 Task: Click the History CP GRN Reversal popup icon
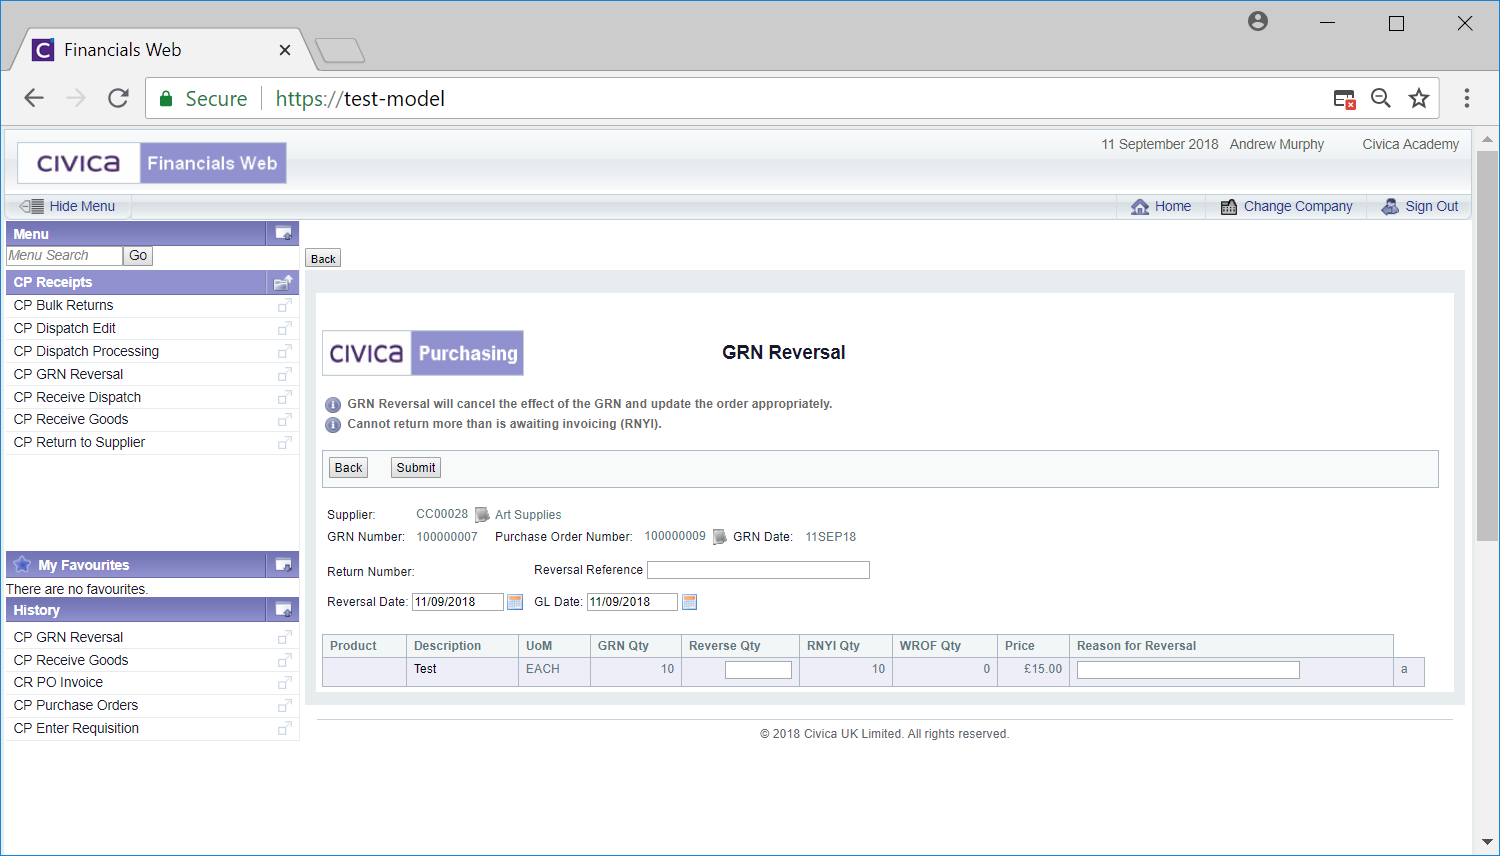click(x=285, y=637)
